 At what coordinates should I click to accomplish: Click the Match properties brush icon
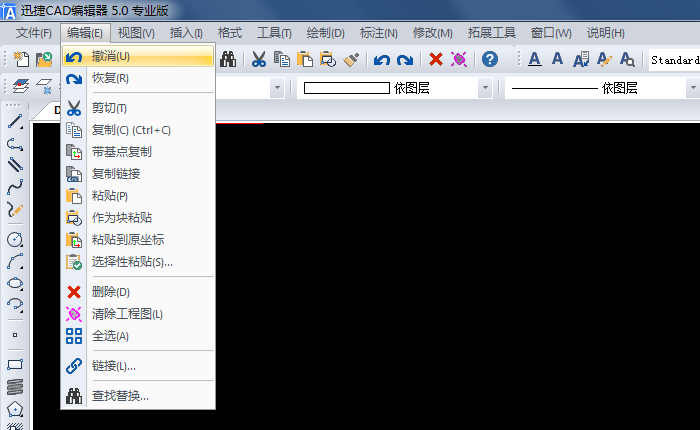pos(351,59)
